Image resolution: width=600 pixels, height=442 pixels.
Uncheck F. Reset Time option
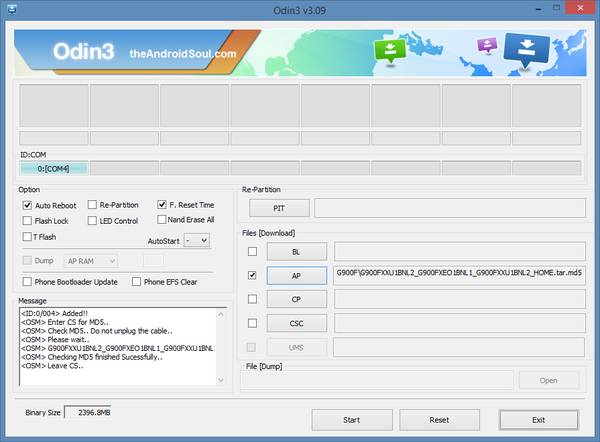162,205
